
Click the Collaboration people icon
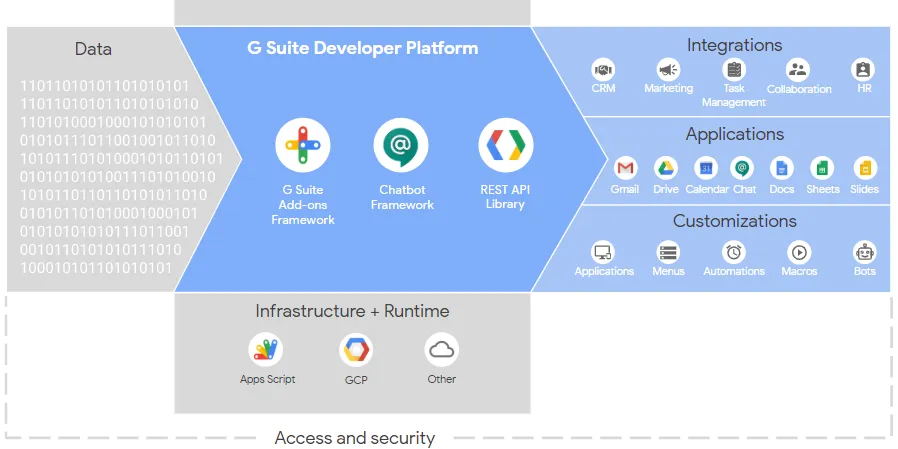pyautogui.click(x=798, y=70)
